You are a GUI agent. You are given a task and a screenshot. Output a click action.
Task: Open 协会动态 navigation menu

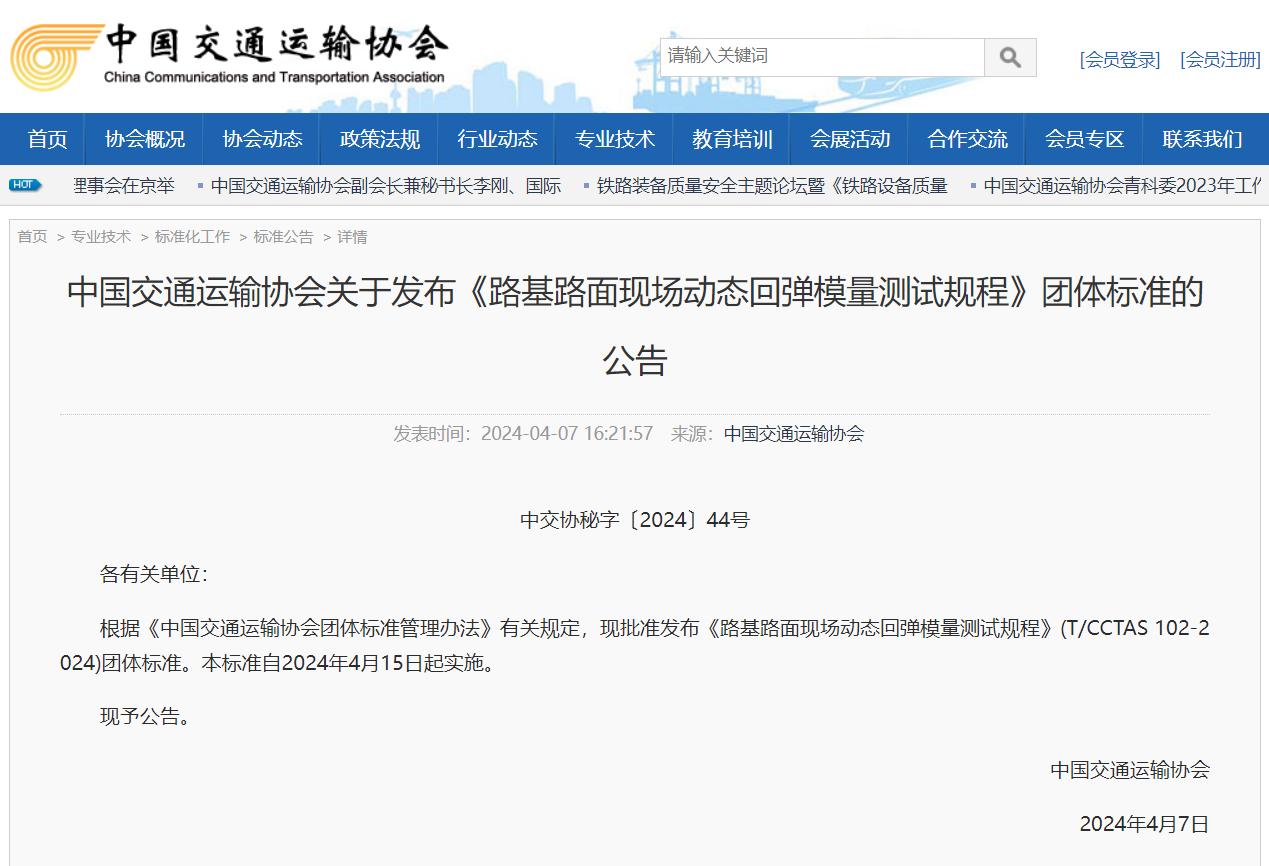pos(262,139)
